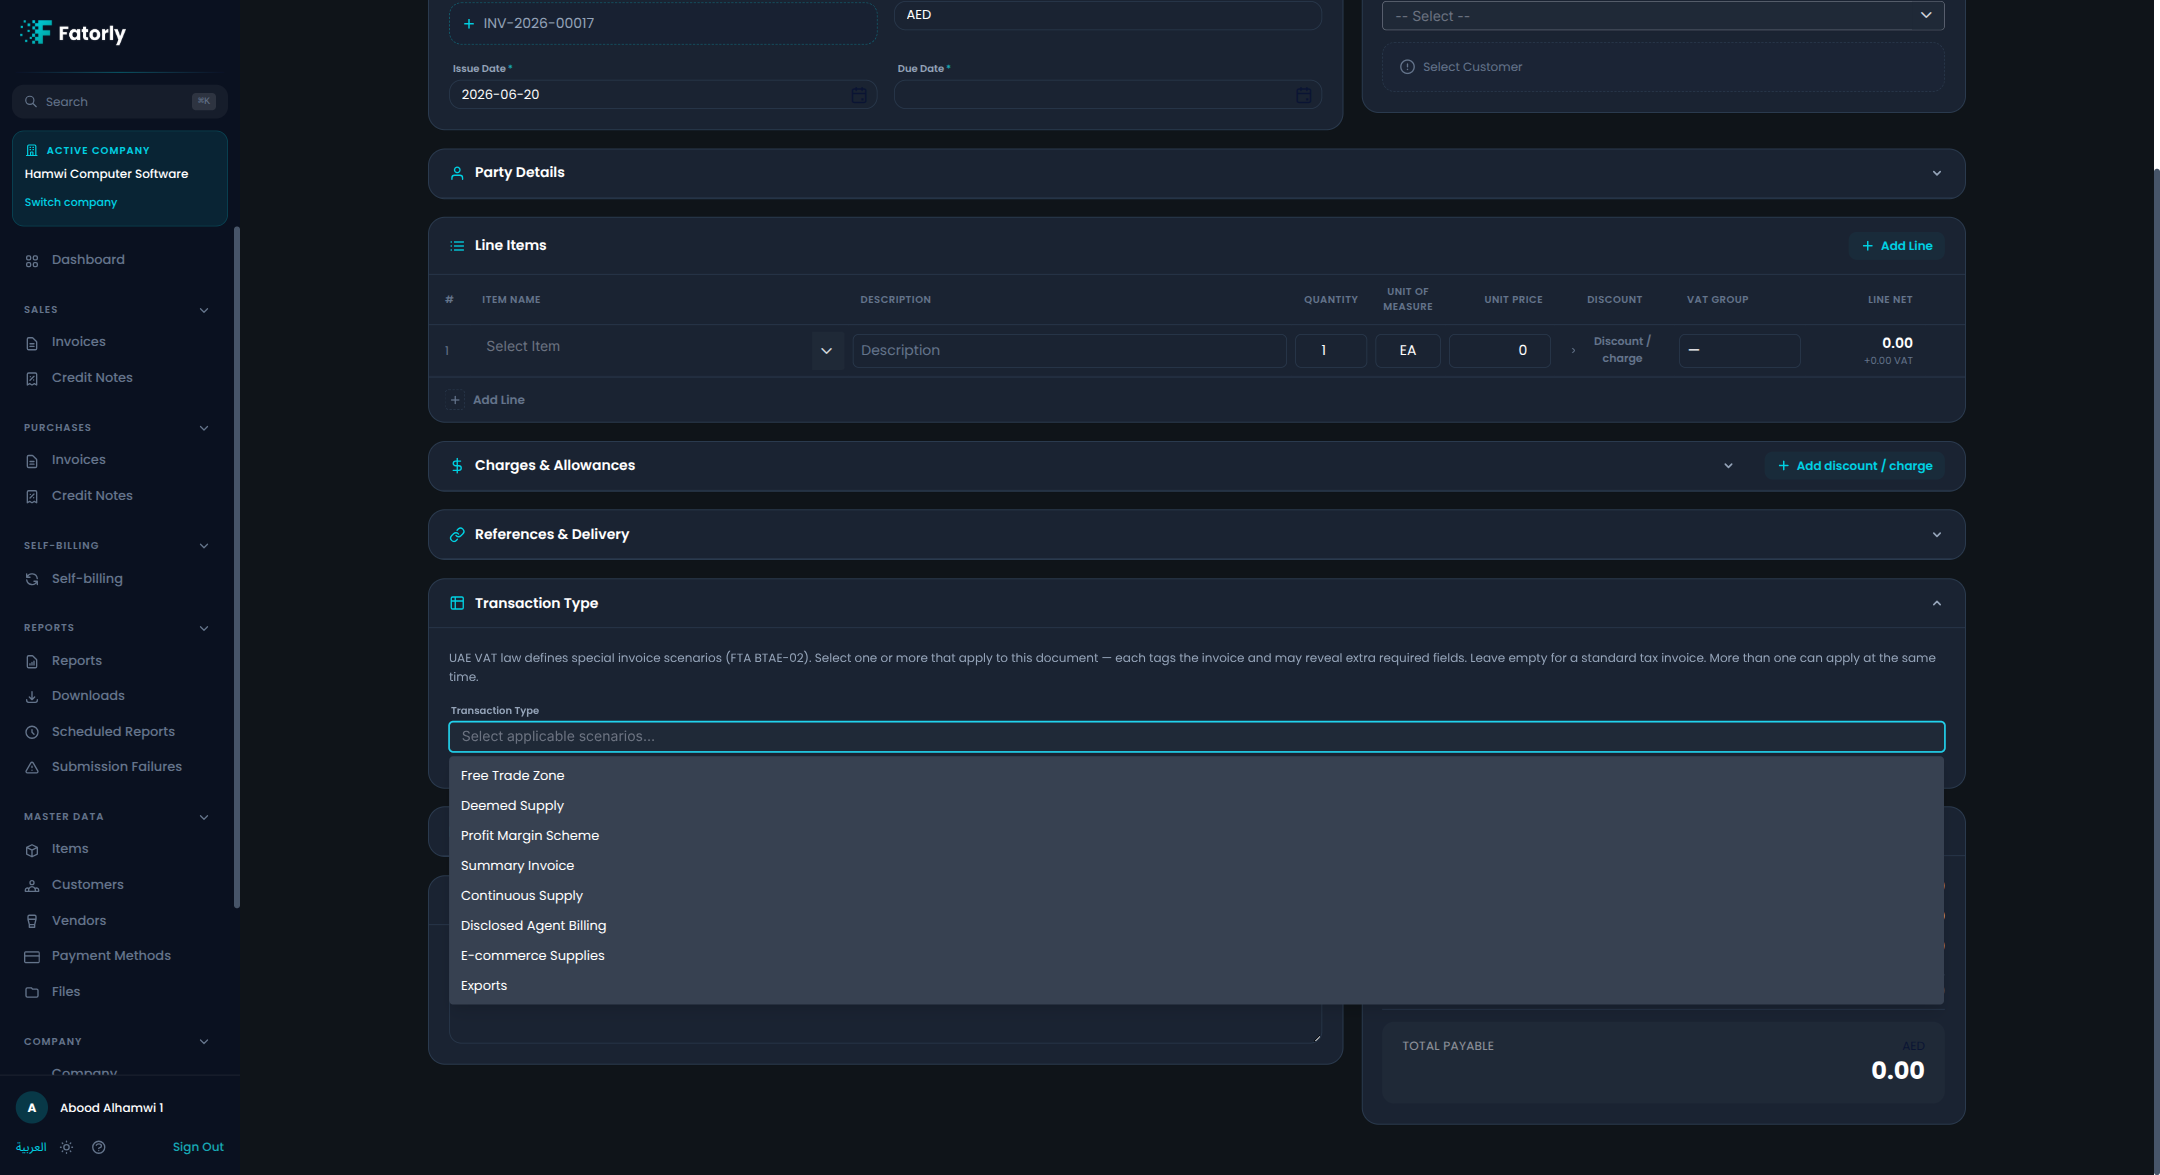Open Sales Invoices in sidebar
The image size is (2160, 1175).
[x=78, y=342]
